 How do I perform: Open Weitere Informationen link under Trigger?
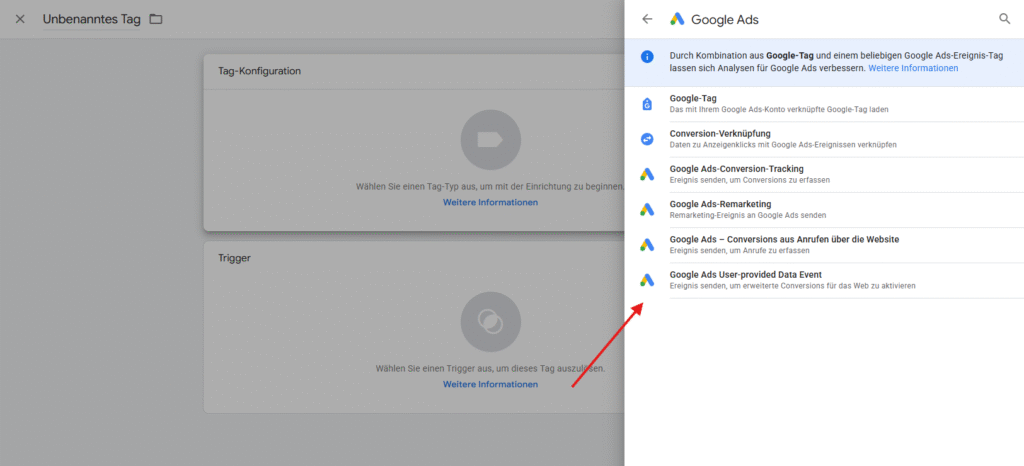coord(490,384)
